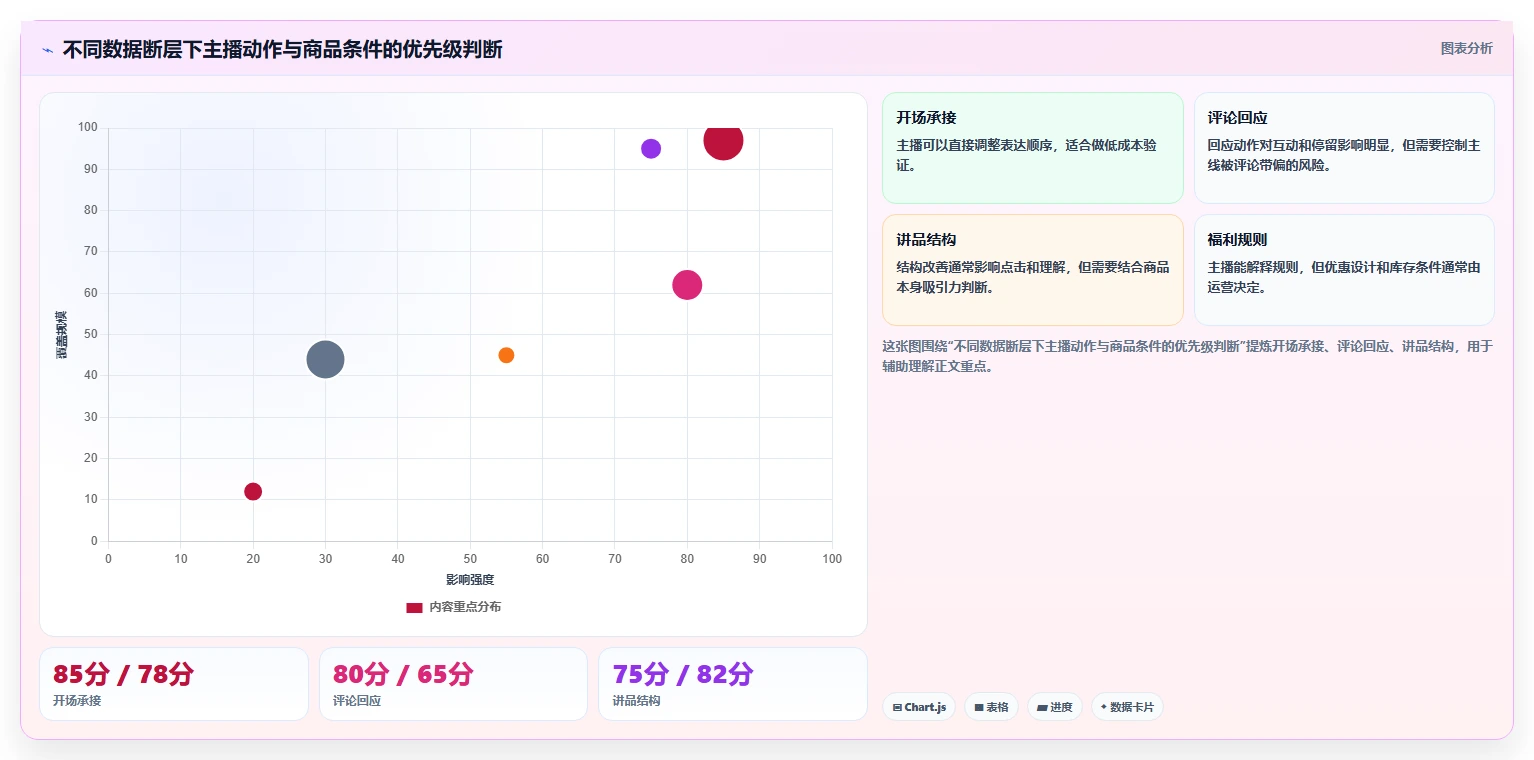The image size is (1534, 760).
Task: Click the summary paragraph starting with 这张图围绕
Action: (1188, 356)
